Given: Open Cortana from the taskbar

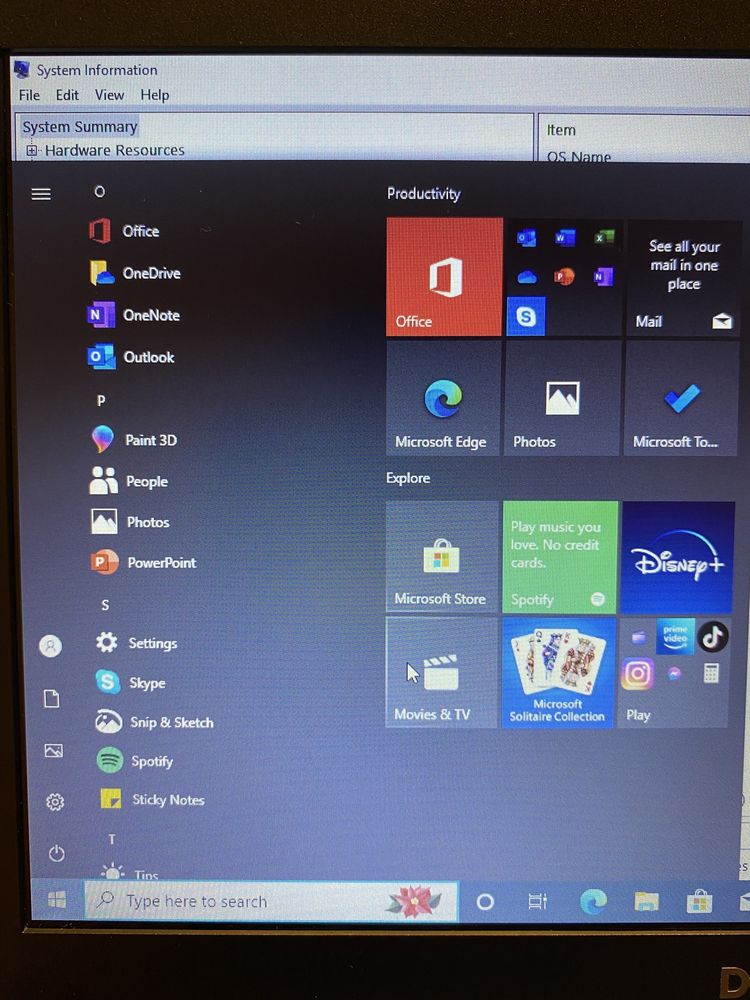Looking at the screenshot, I should 485,902.
